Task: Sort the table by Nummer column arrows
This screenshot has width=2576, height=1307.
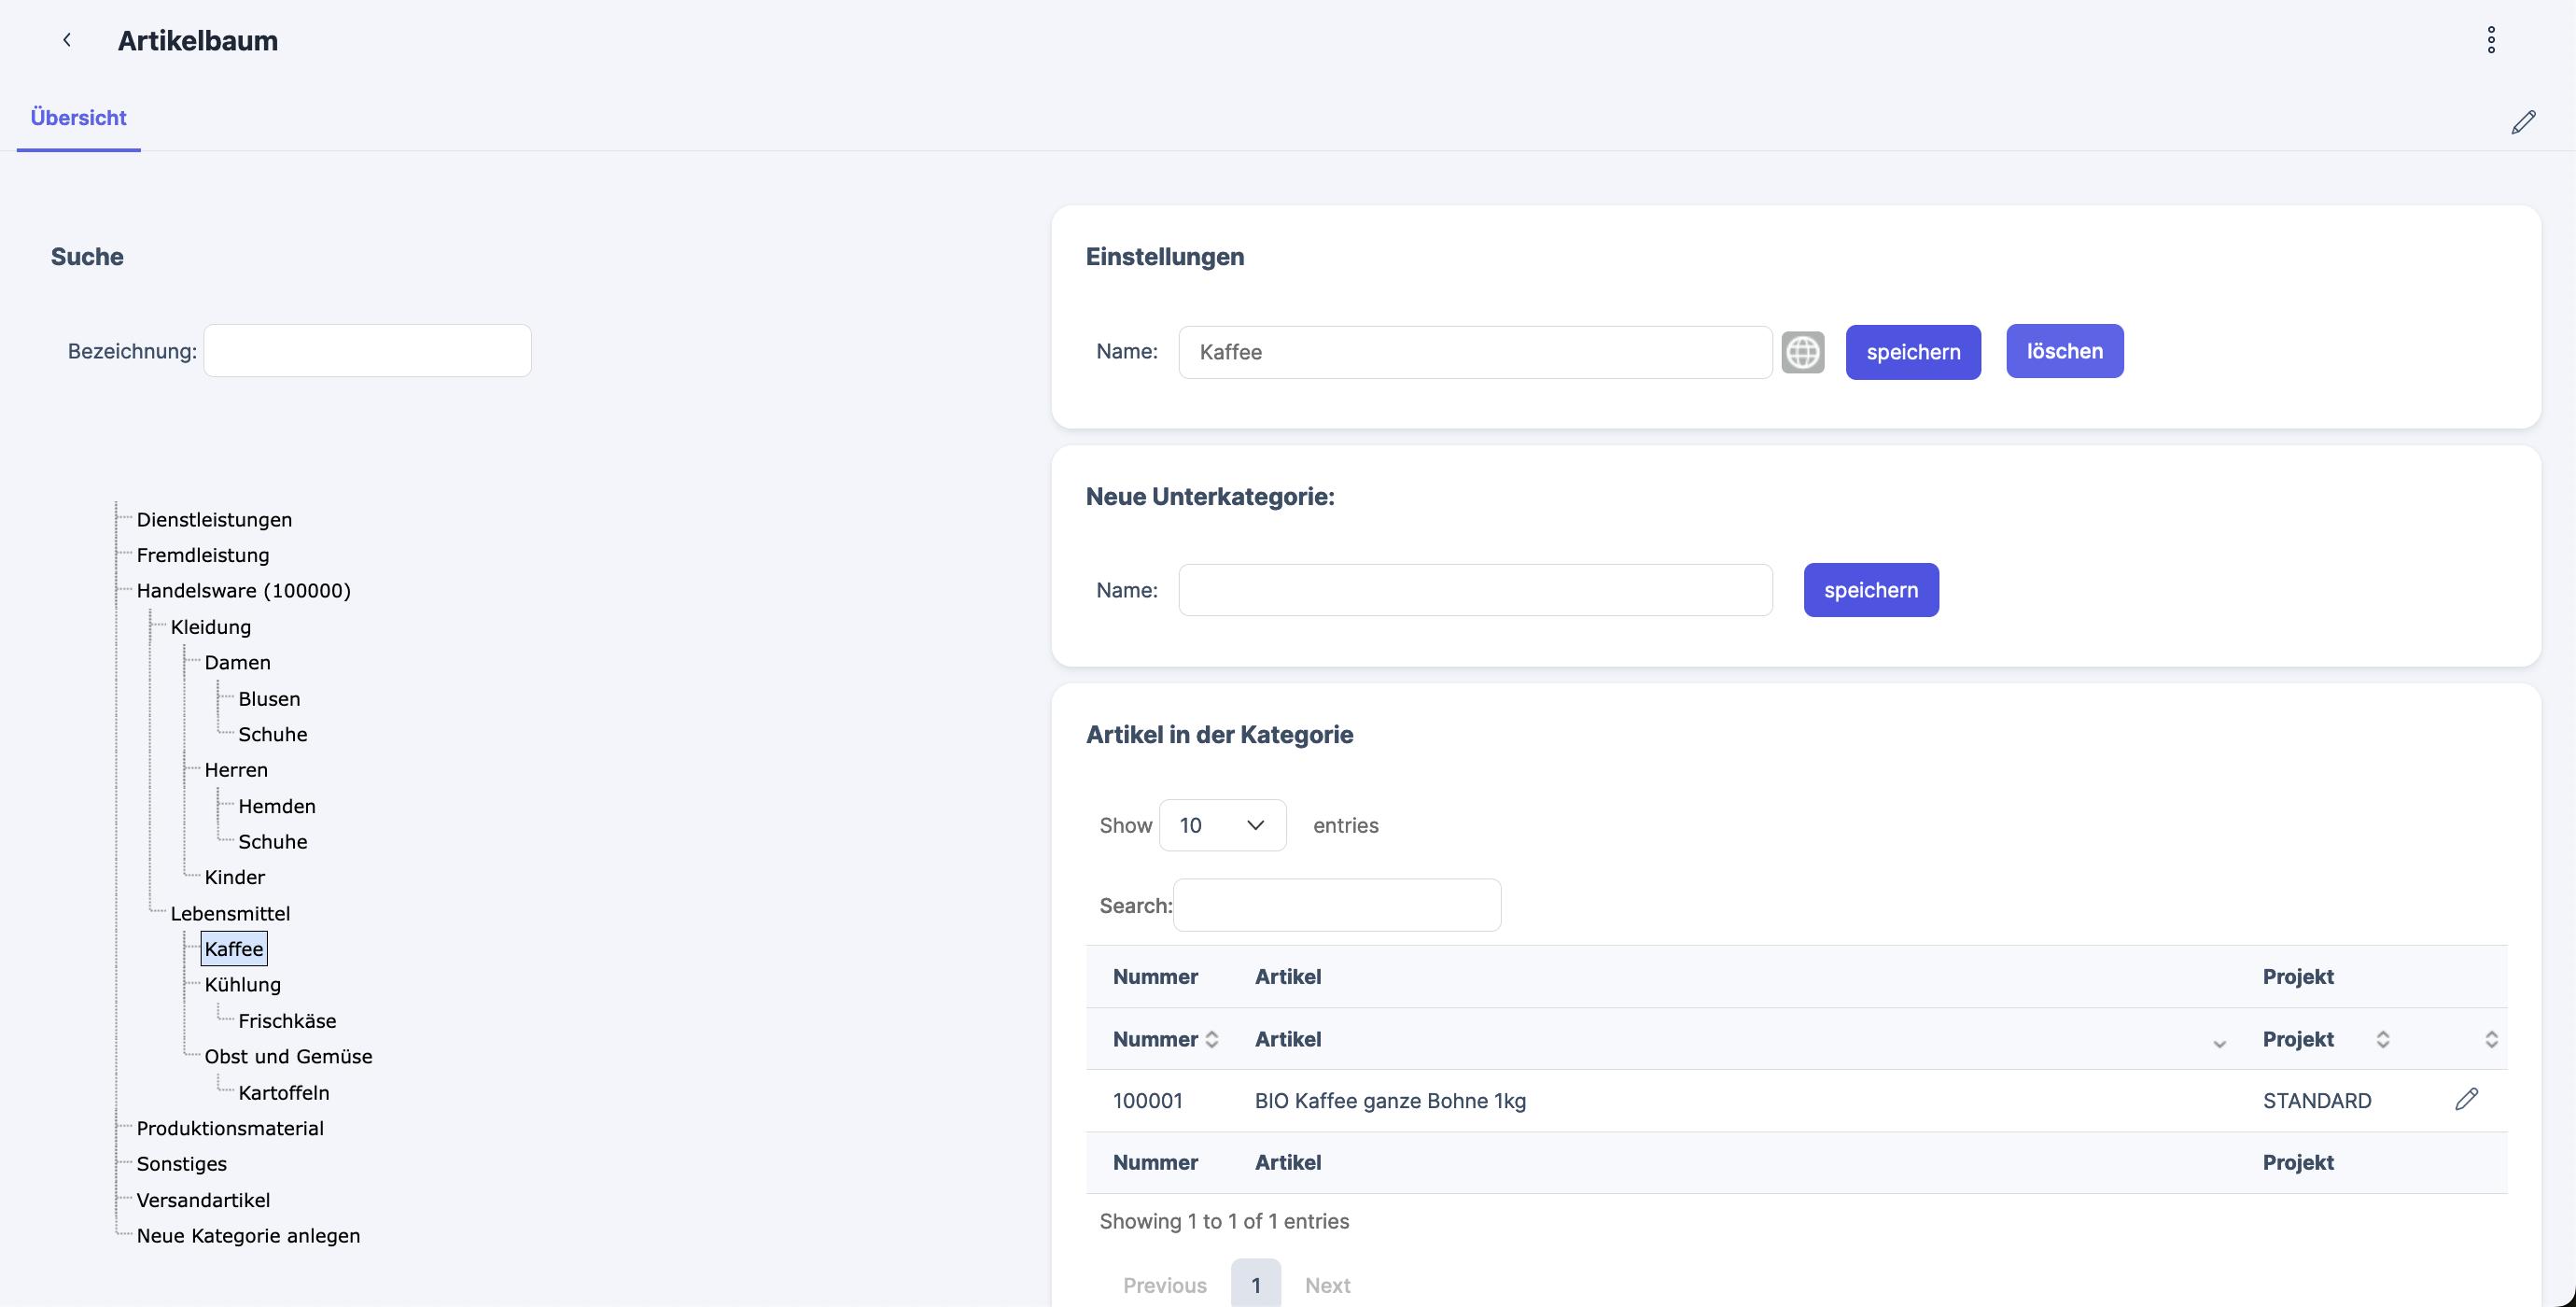Action: (x=1211, y=1039)
